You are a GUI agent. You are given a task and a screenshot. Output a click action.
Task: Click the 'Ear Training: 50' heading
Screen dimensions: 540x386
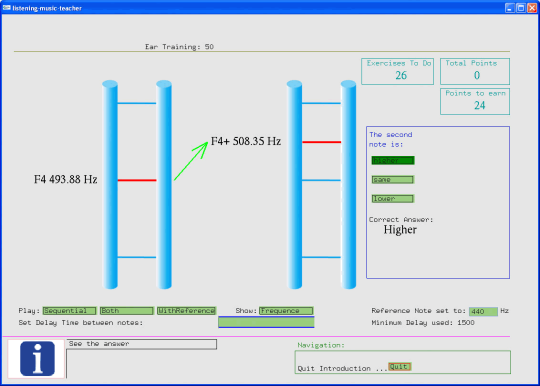click(x=179, y=46)
